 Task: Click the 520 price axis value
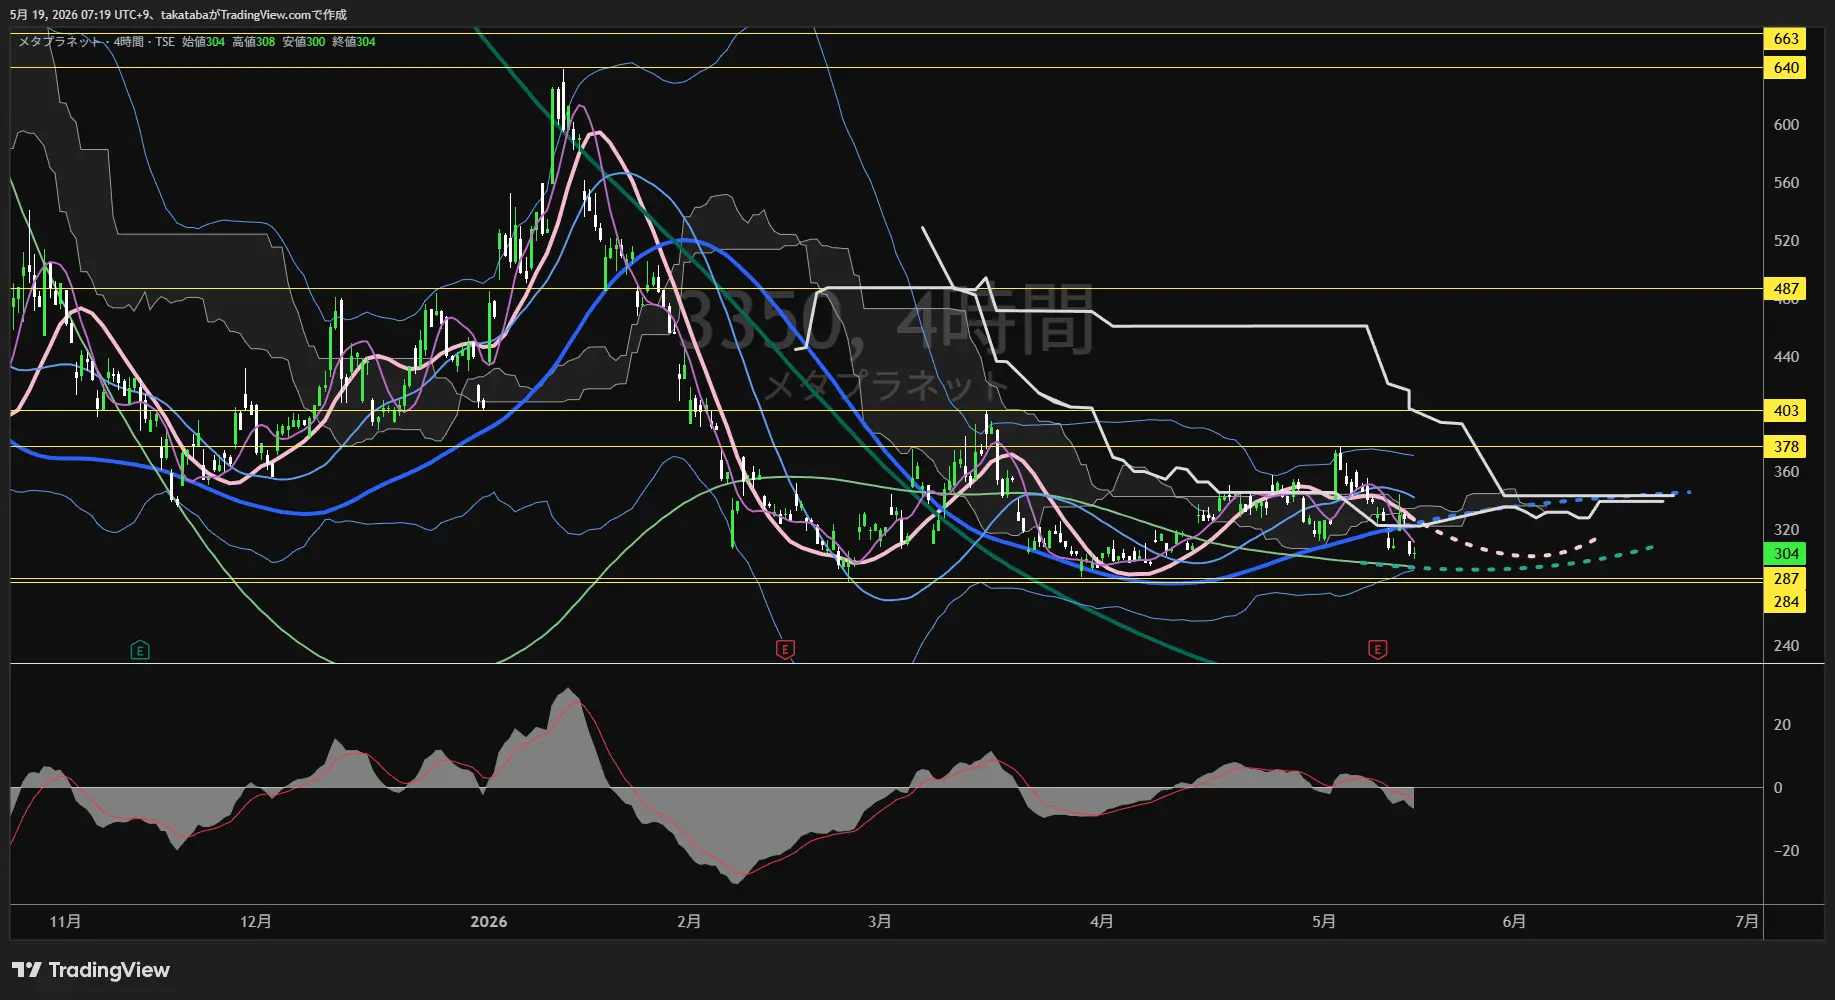tap(1786, 241)
